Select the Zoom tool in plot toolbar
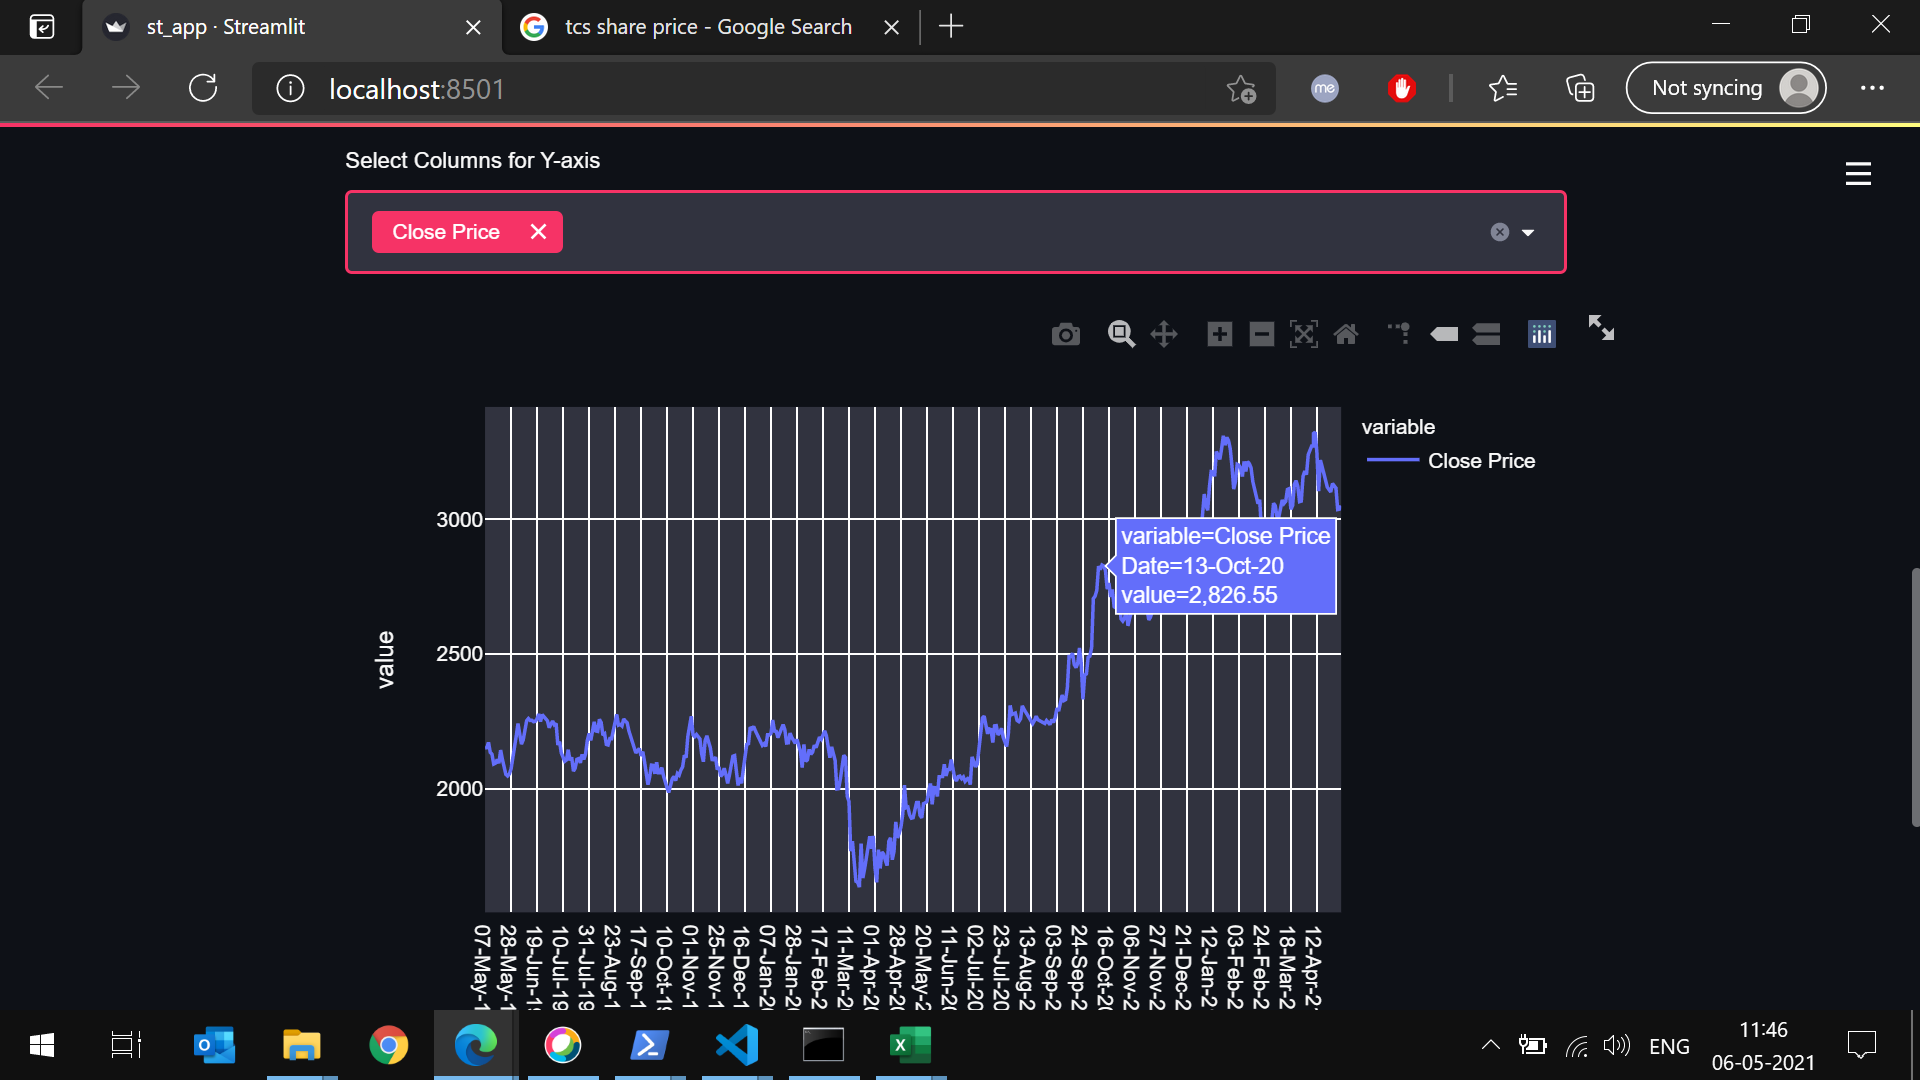The height and width of the screenshot is (1080, 1920). (1121, 334)
